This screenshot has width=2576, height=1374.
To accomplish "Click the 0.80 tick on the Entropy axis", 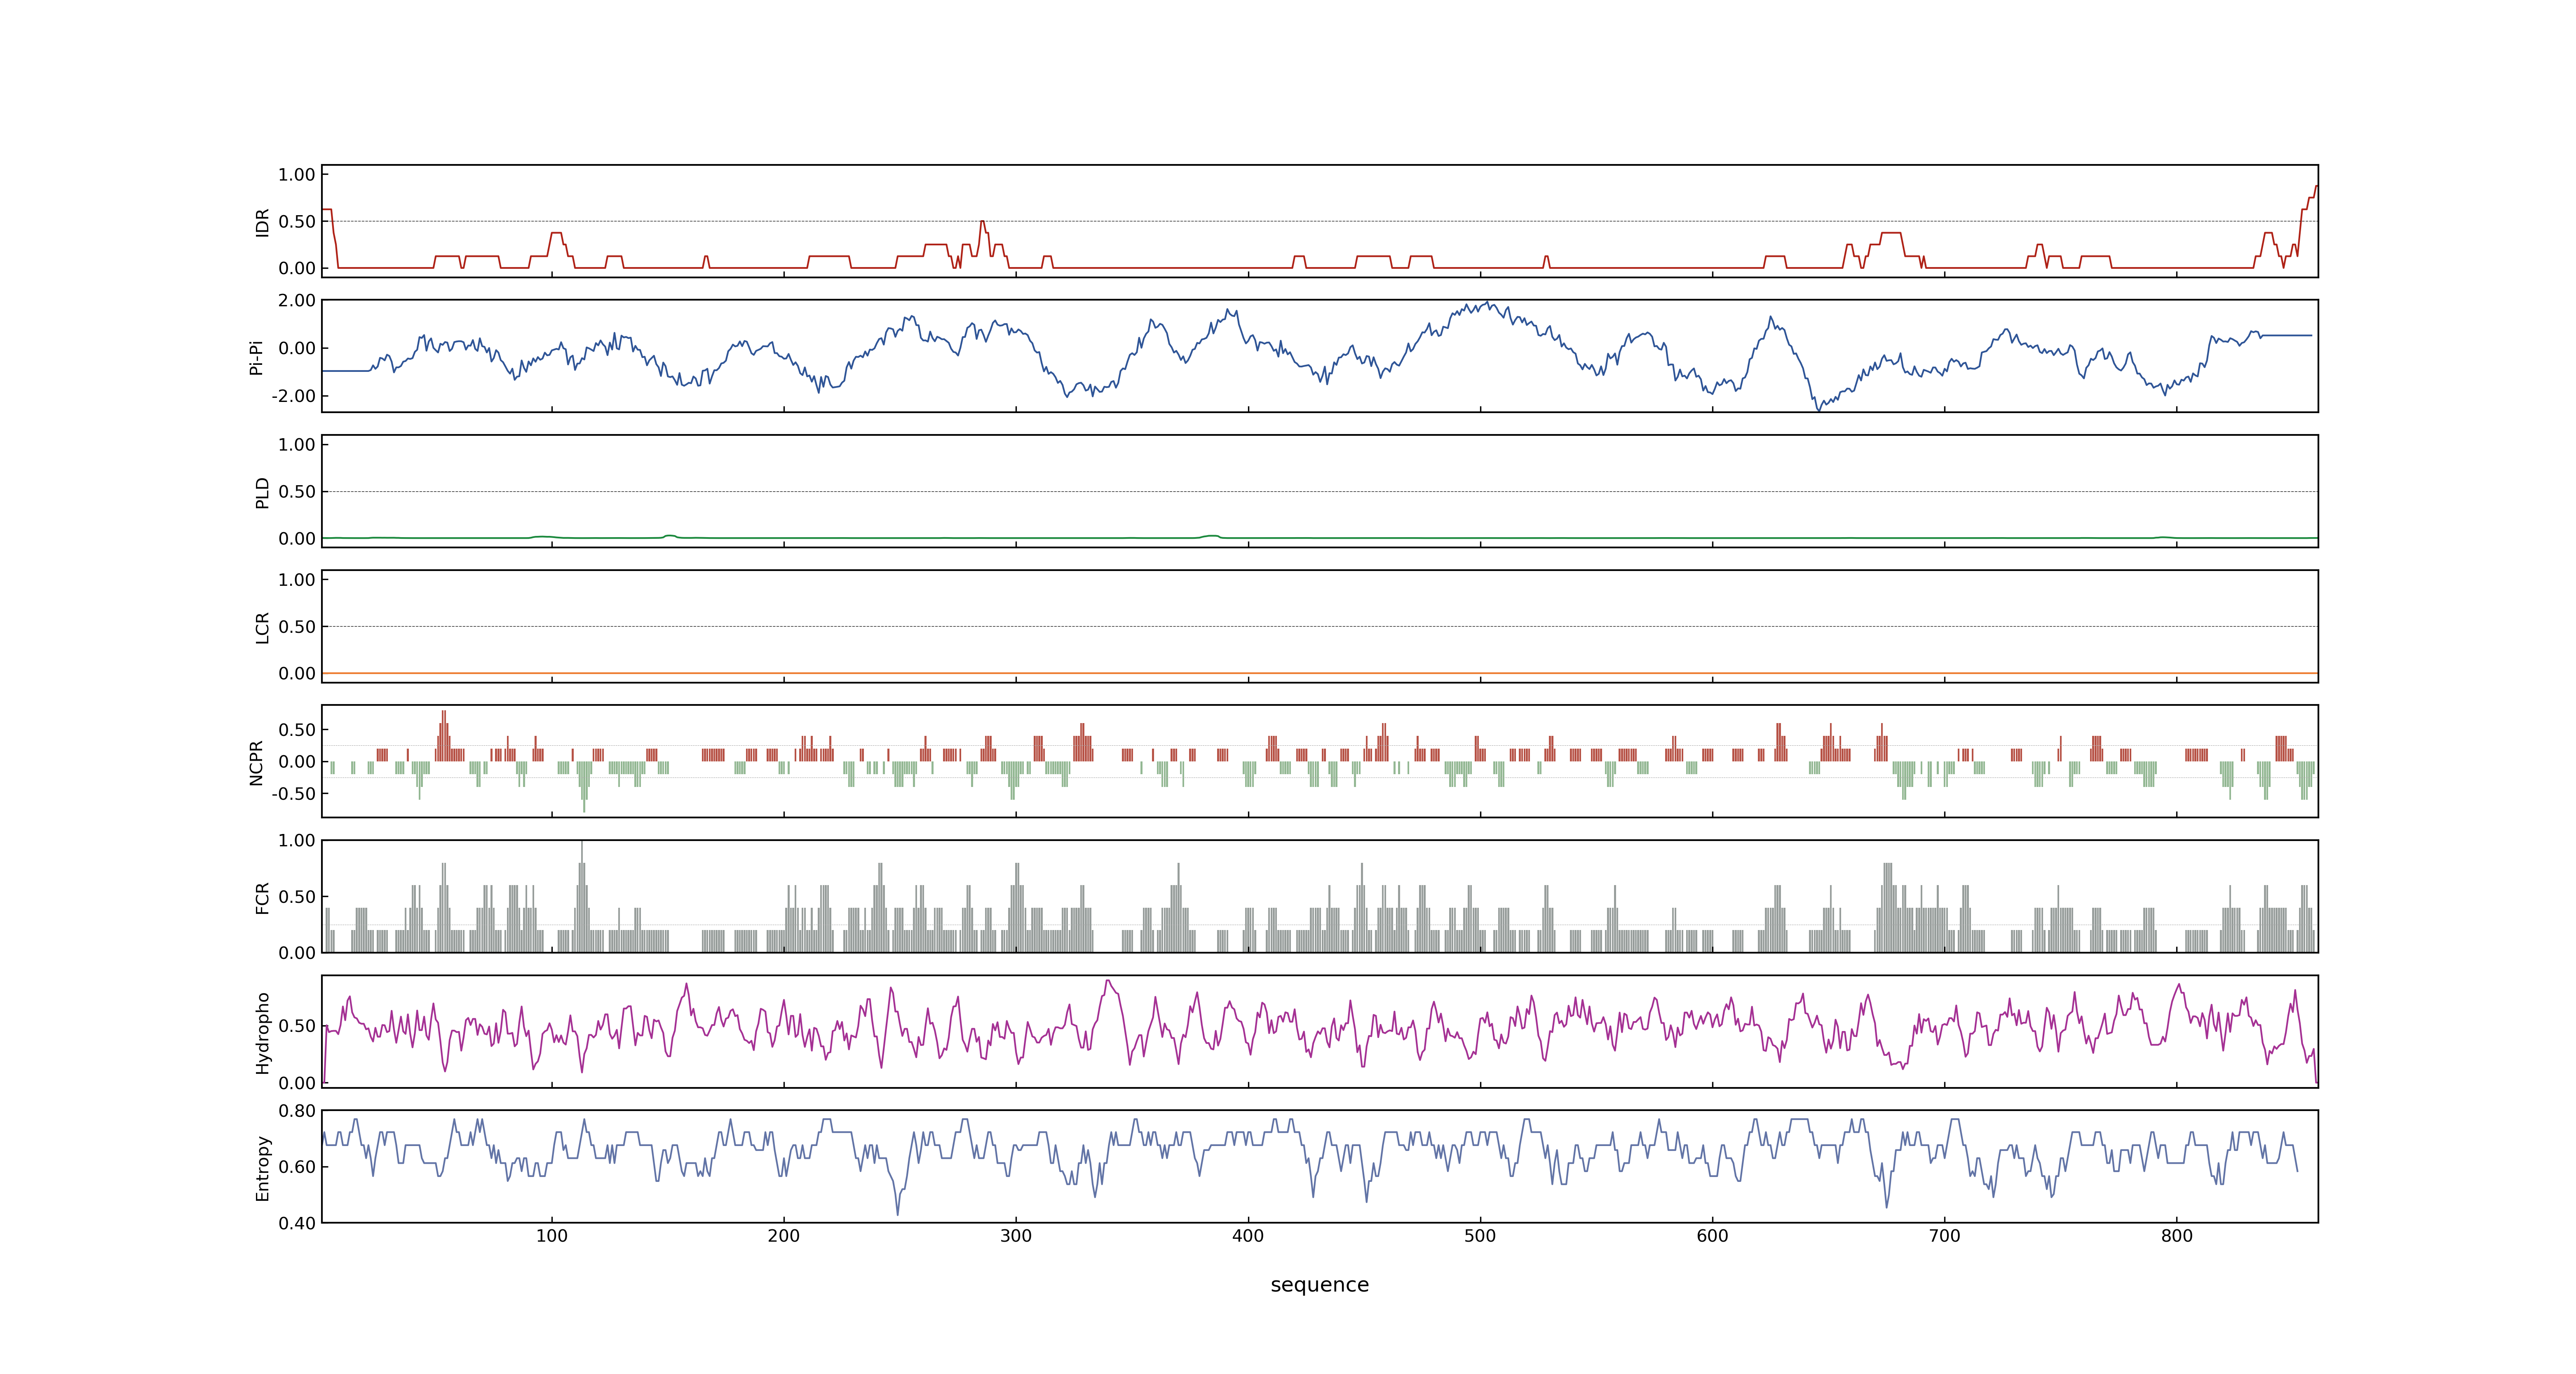I will click(x=297, y=1111).
